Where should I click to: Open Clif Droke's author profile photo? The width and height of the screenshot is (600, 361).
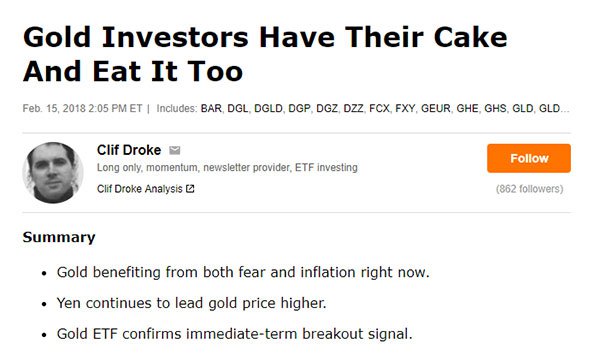point(53,173)
